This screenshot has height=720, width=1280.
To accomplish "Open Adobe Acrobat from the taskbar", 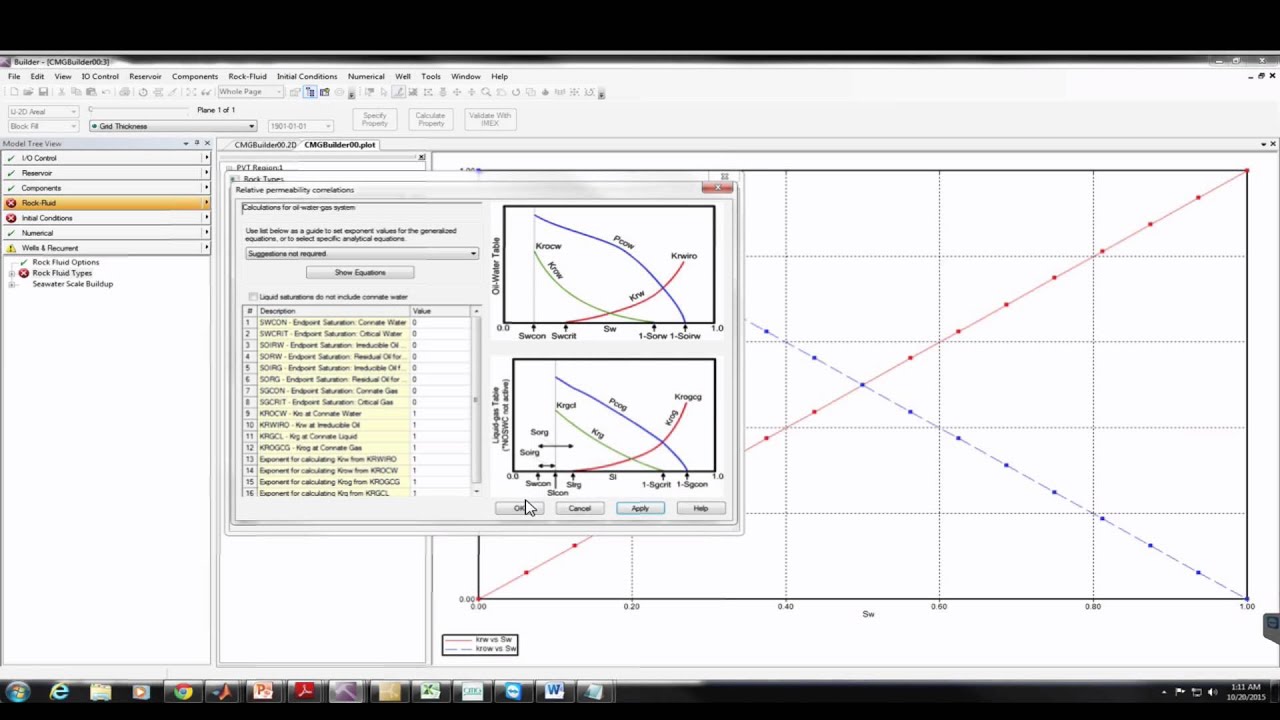I will pyautogui.click(x=304, y=691).
